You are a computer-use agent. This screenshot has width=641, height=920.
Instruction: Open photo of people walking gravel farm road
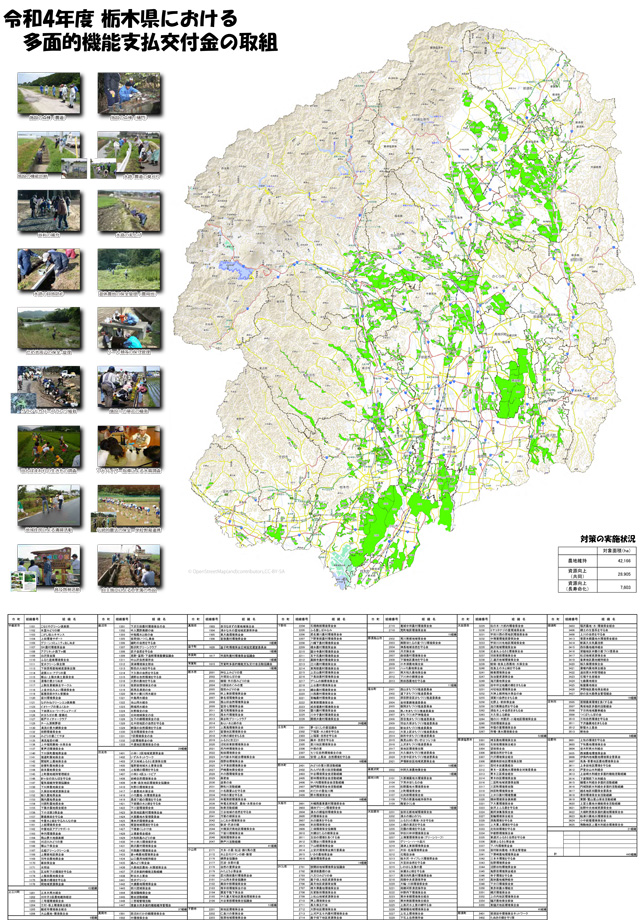tap(49, 93)
